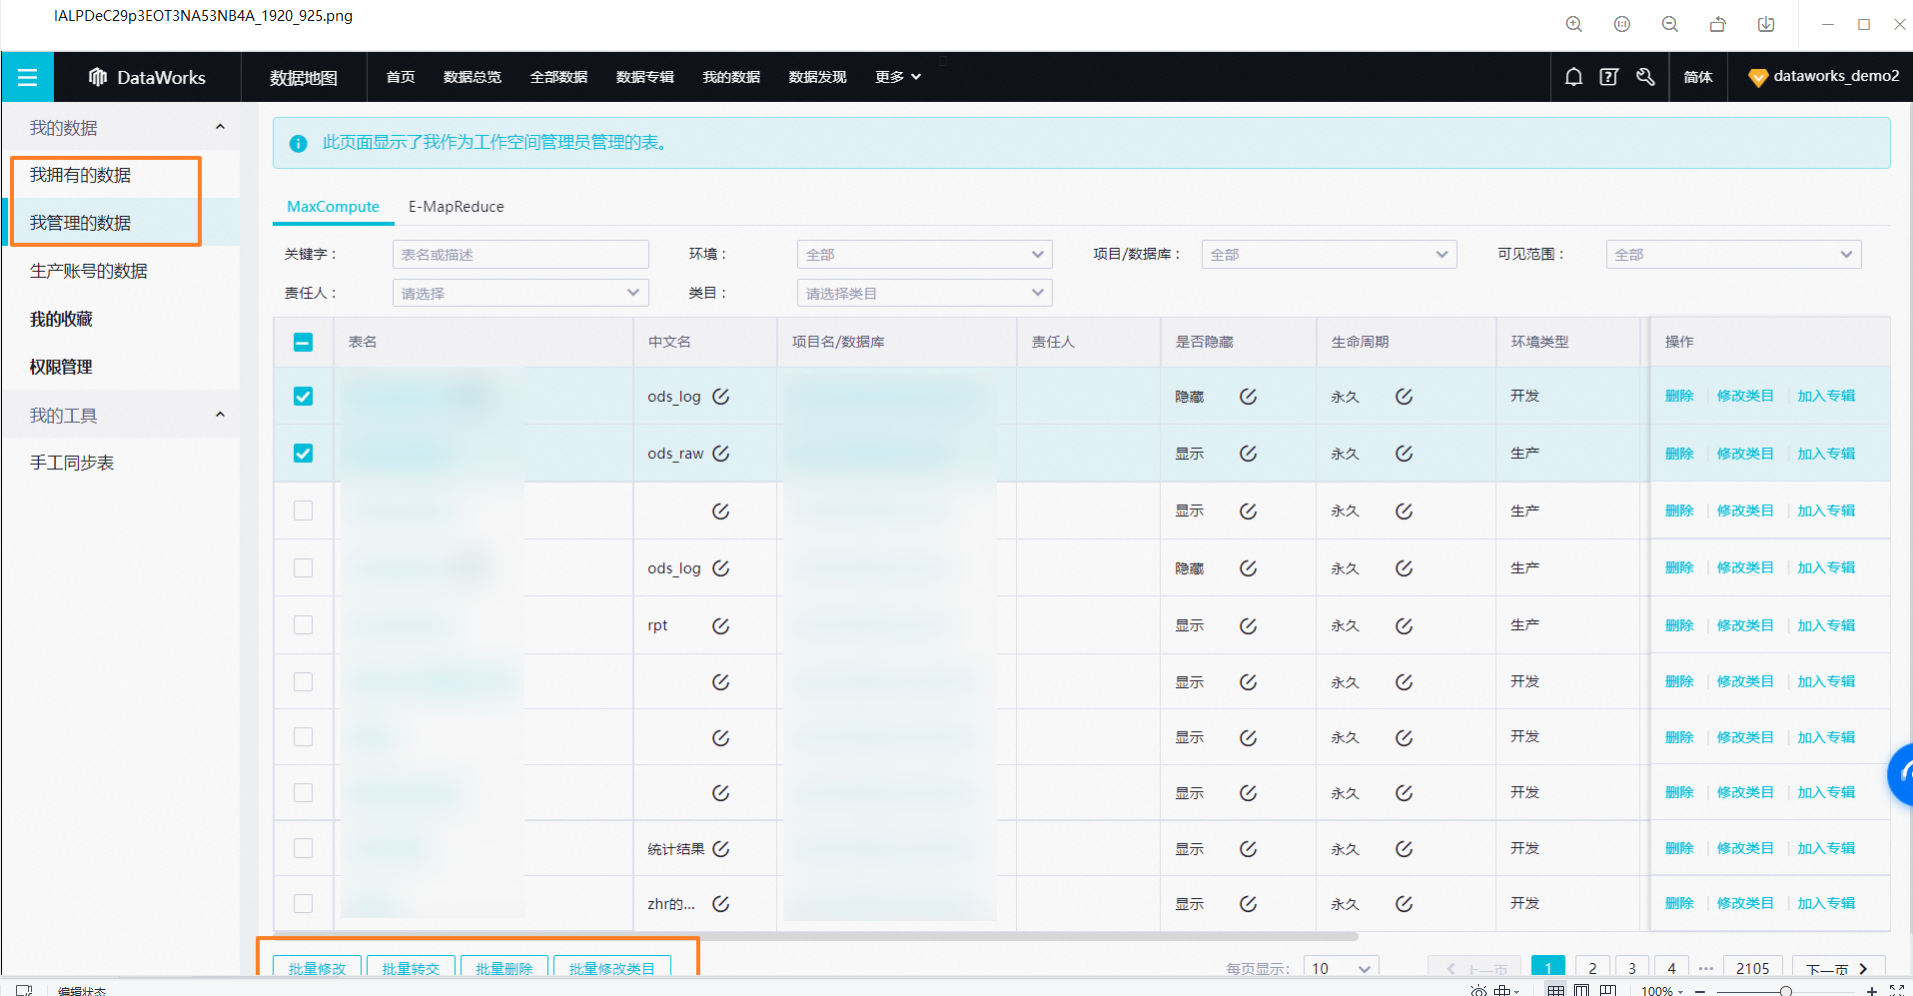Edit hidden status in the zhr的... row
Image resolution: width=1913 pixels, height=996 pixels.
(1248, 904)
